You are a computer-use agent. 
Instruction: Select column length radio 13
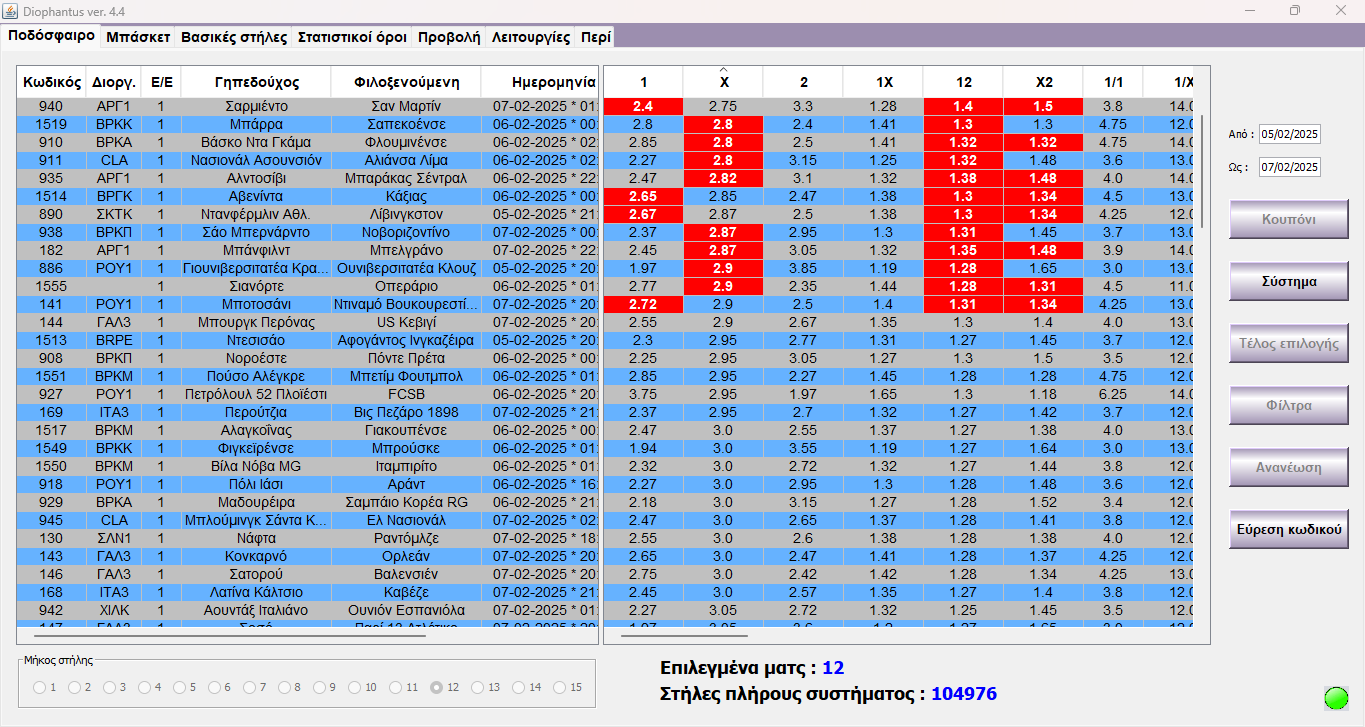[x=477, y=687]
